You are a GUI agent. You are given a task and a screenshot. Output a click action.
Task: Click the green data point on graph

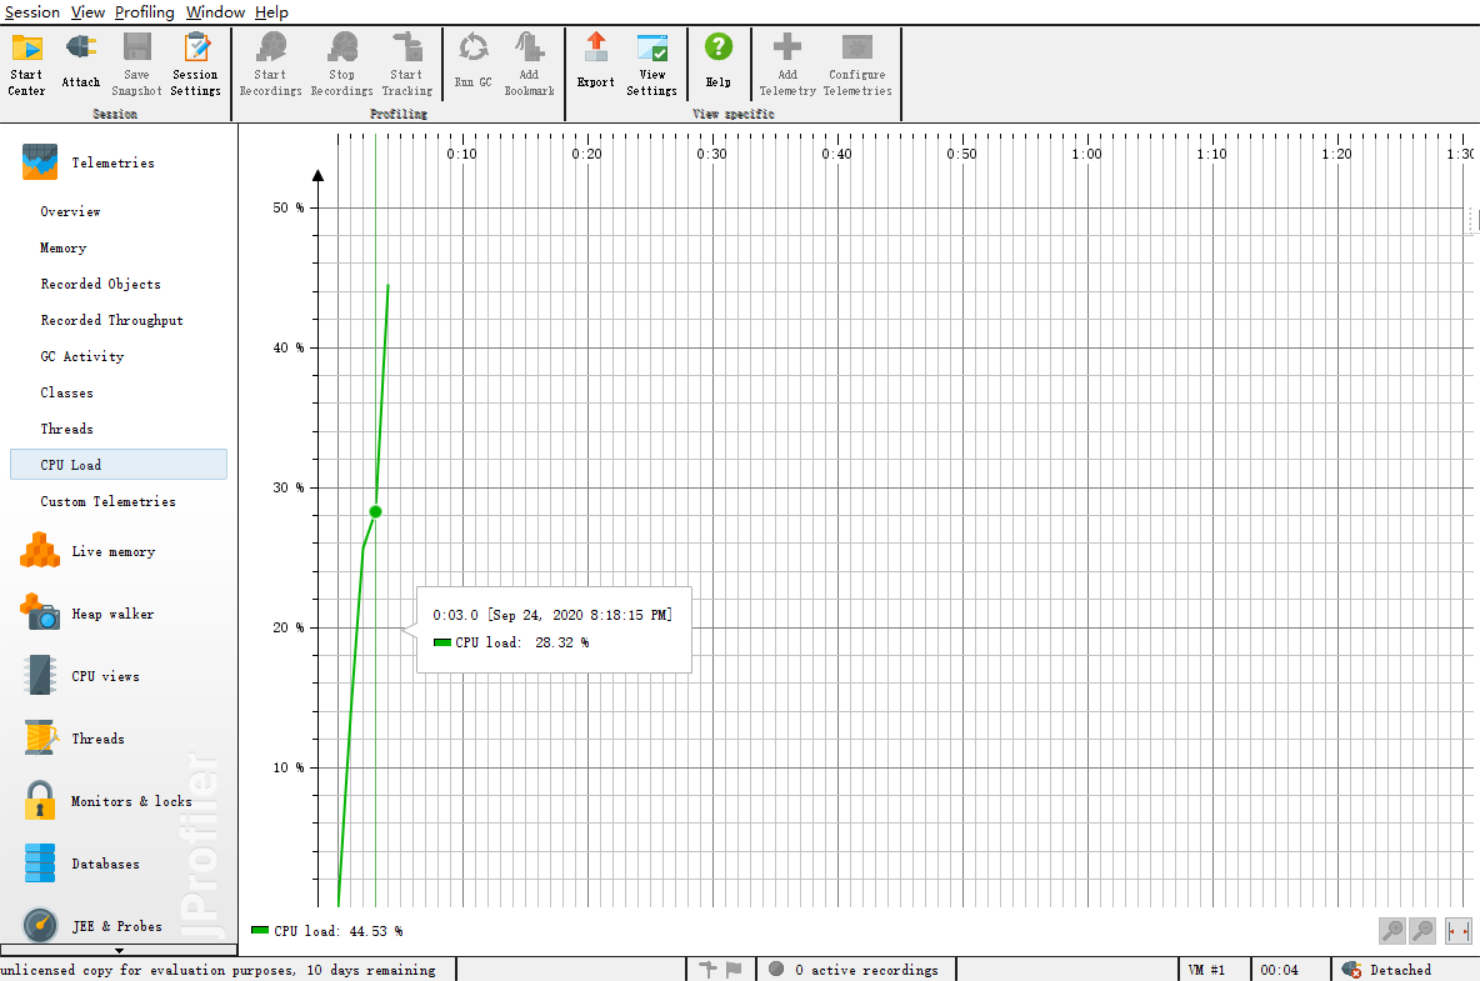376,511
